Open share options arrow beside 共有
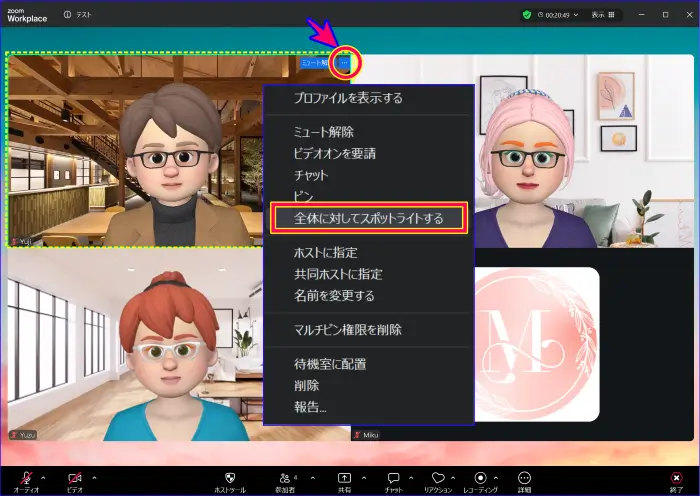This screenshot has height=496, width=700. [x=364, y=478]
